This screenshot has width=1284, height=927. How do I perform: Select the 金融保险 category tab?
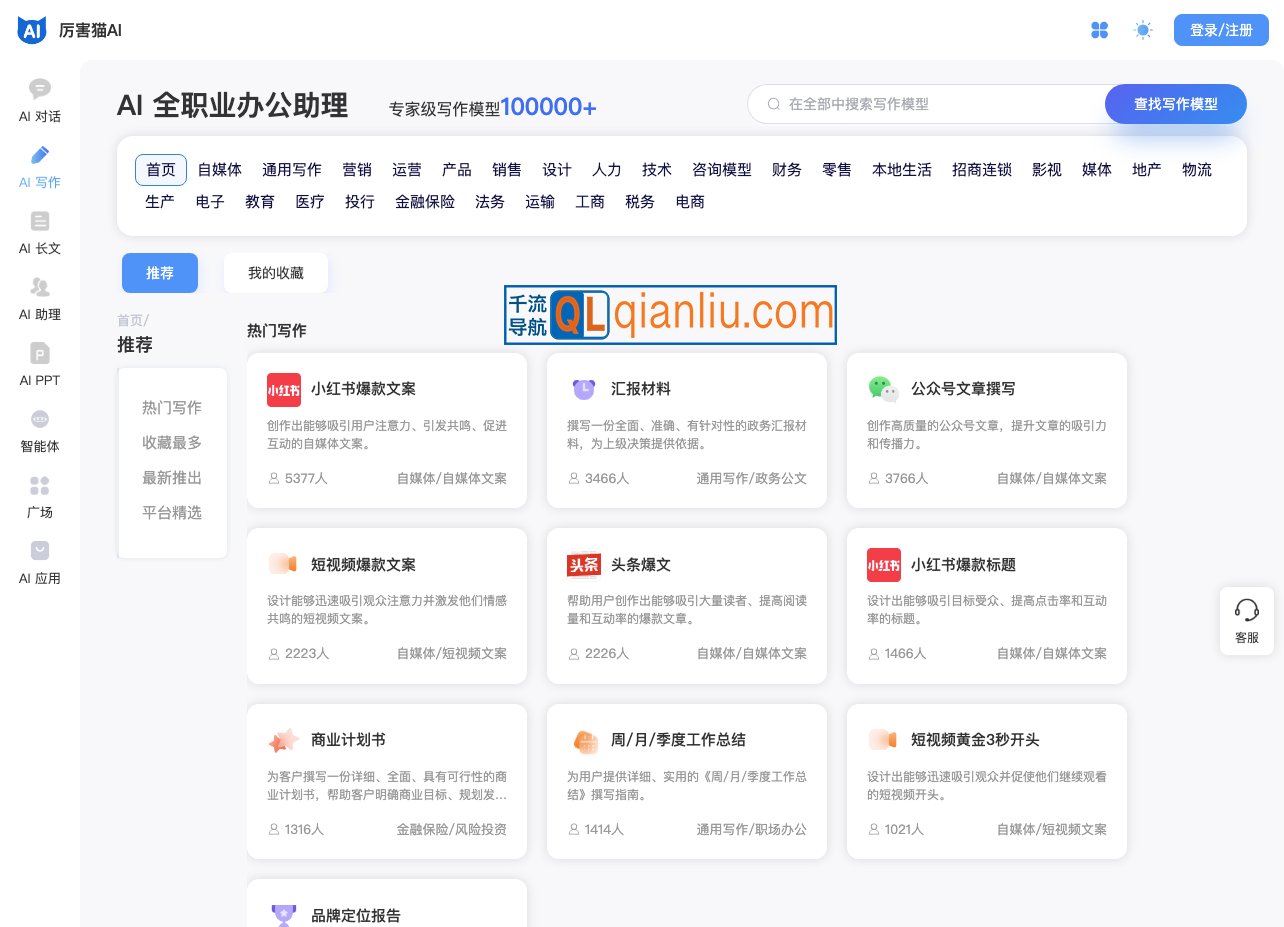pyautogui.click(x=424, y=202)
